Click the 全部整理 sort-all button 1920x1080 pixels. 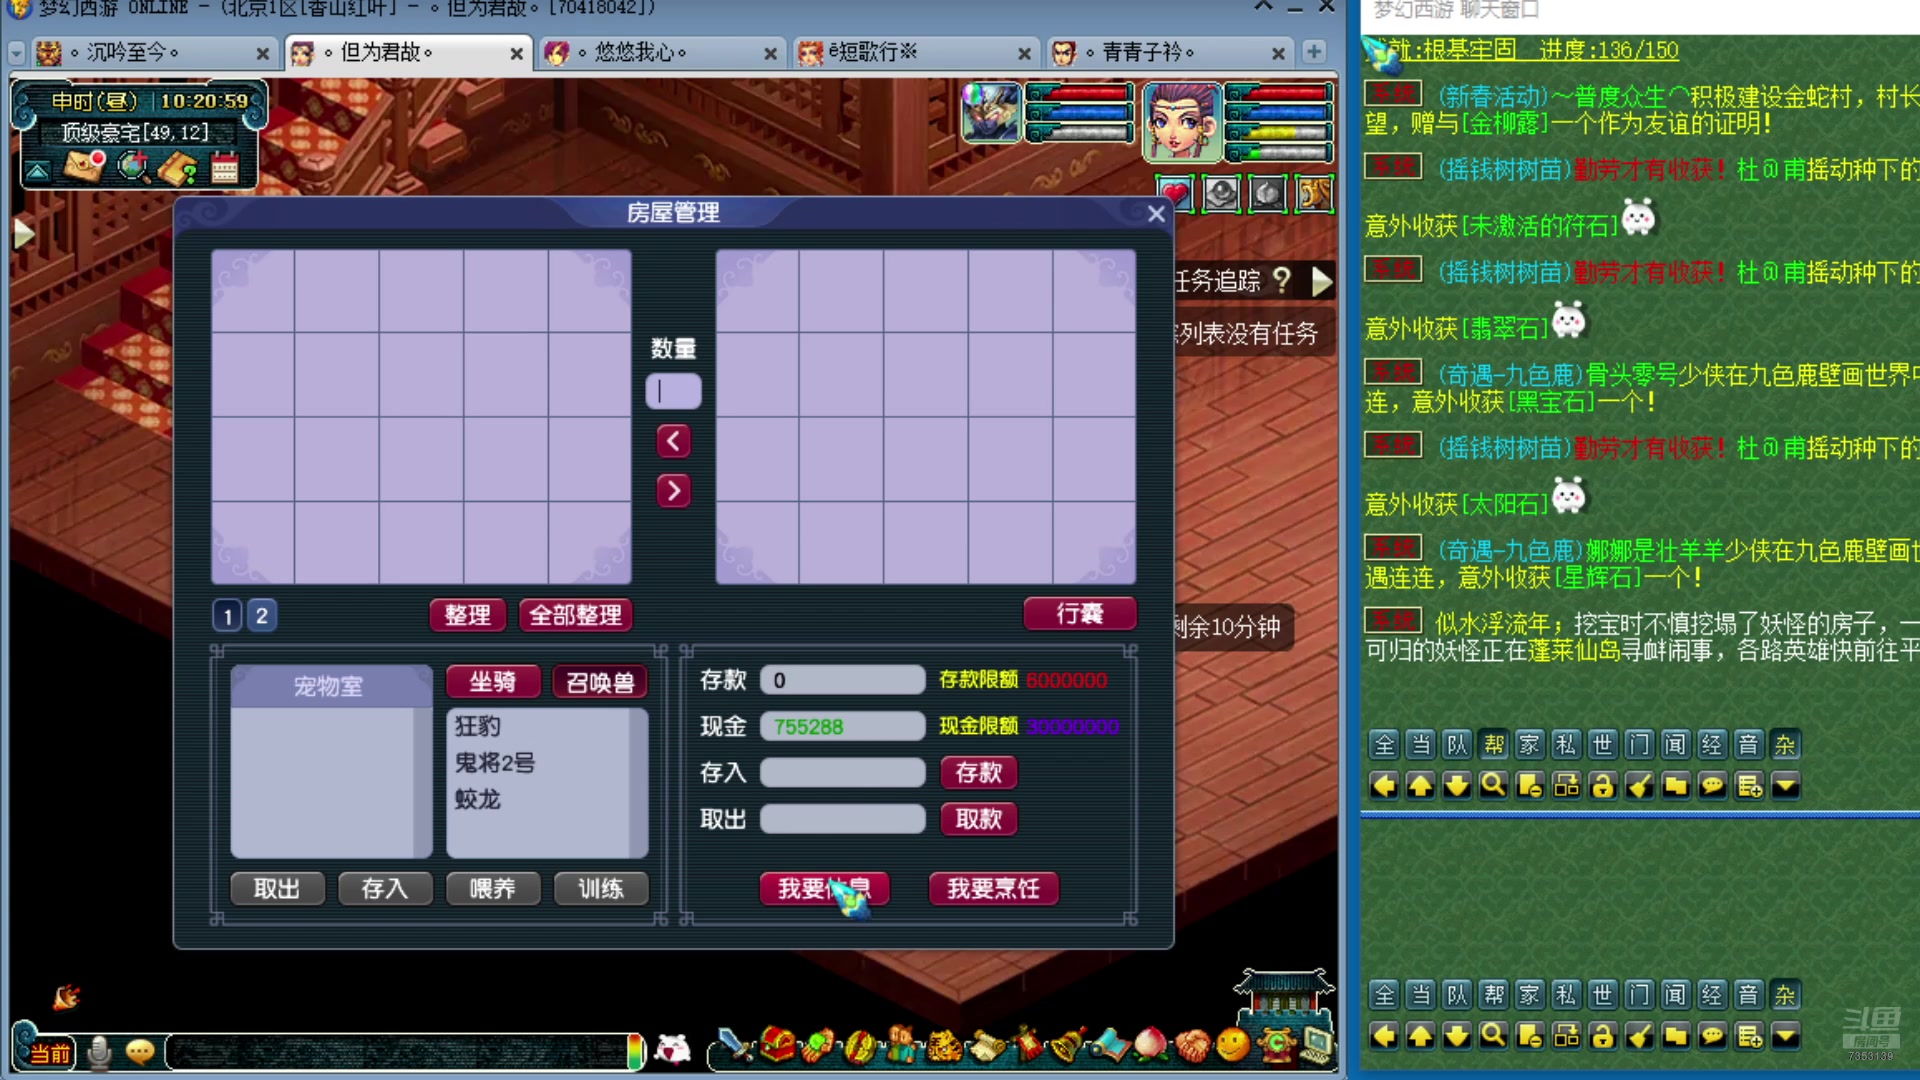pyautogui.click(x=575, y=615)
